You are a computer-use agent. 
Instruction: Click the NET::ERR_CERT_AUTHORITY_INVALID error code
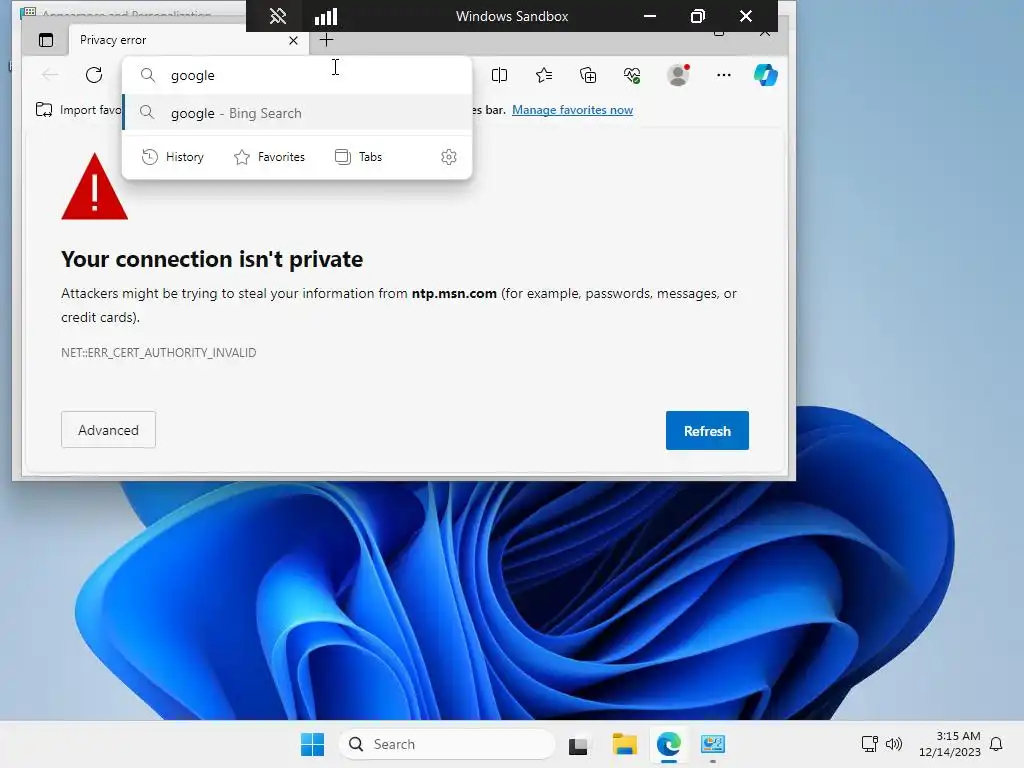[x=159, y=353]
